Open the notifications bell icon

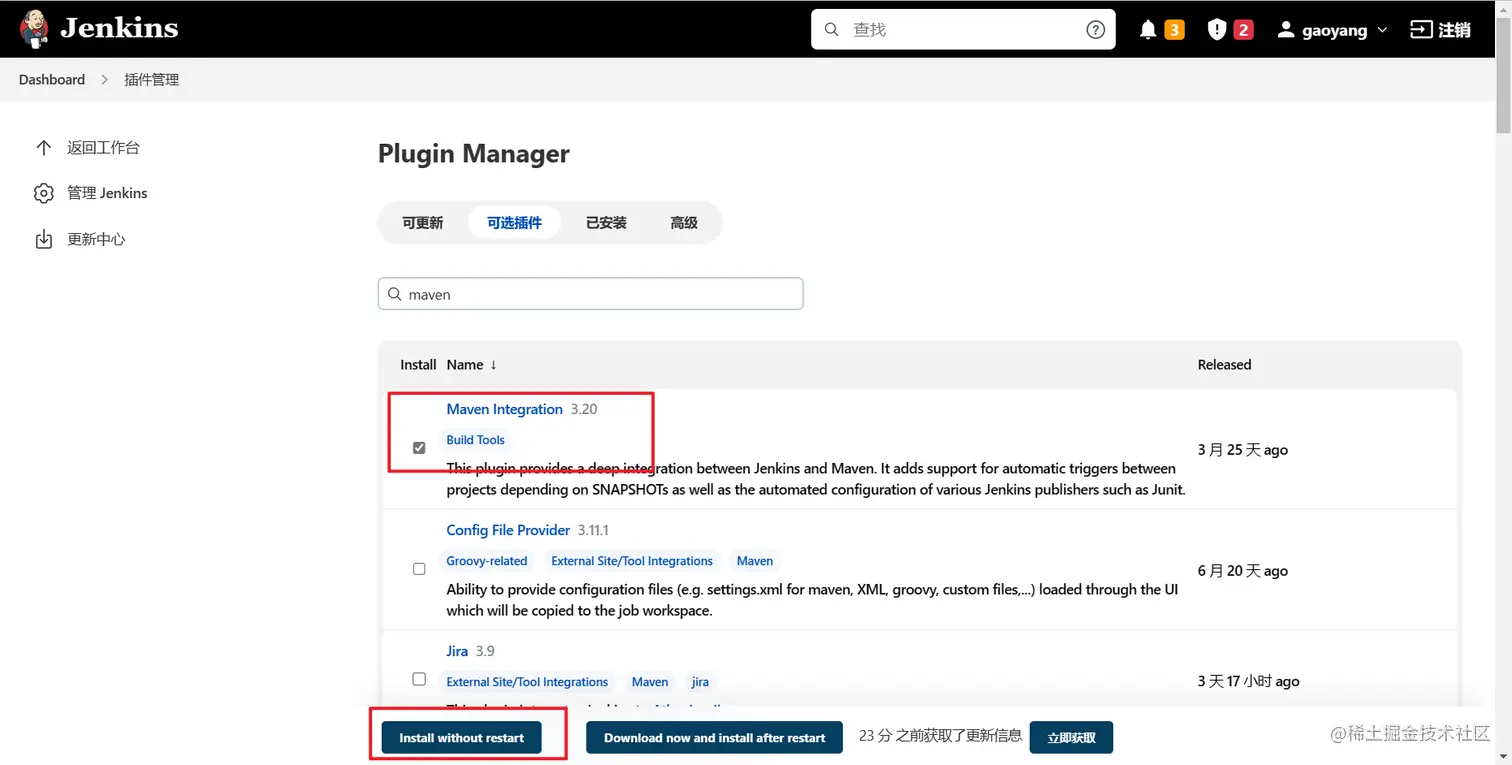pos(1148,30)
